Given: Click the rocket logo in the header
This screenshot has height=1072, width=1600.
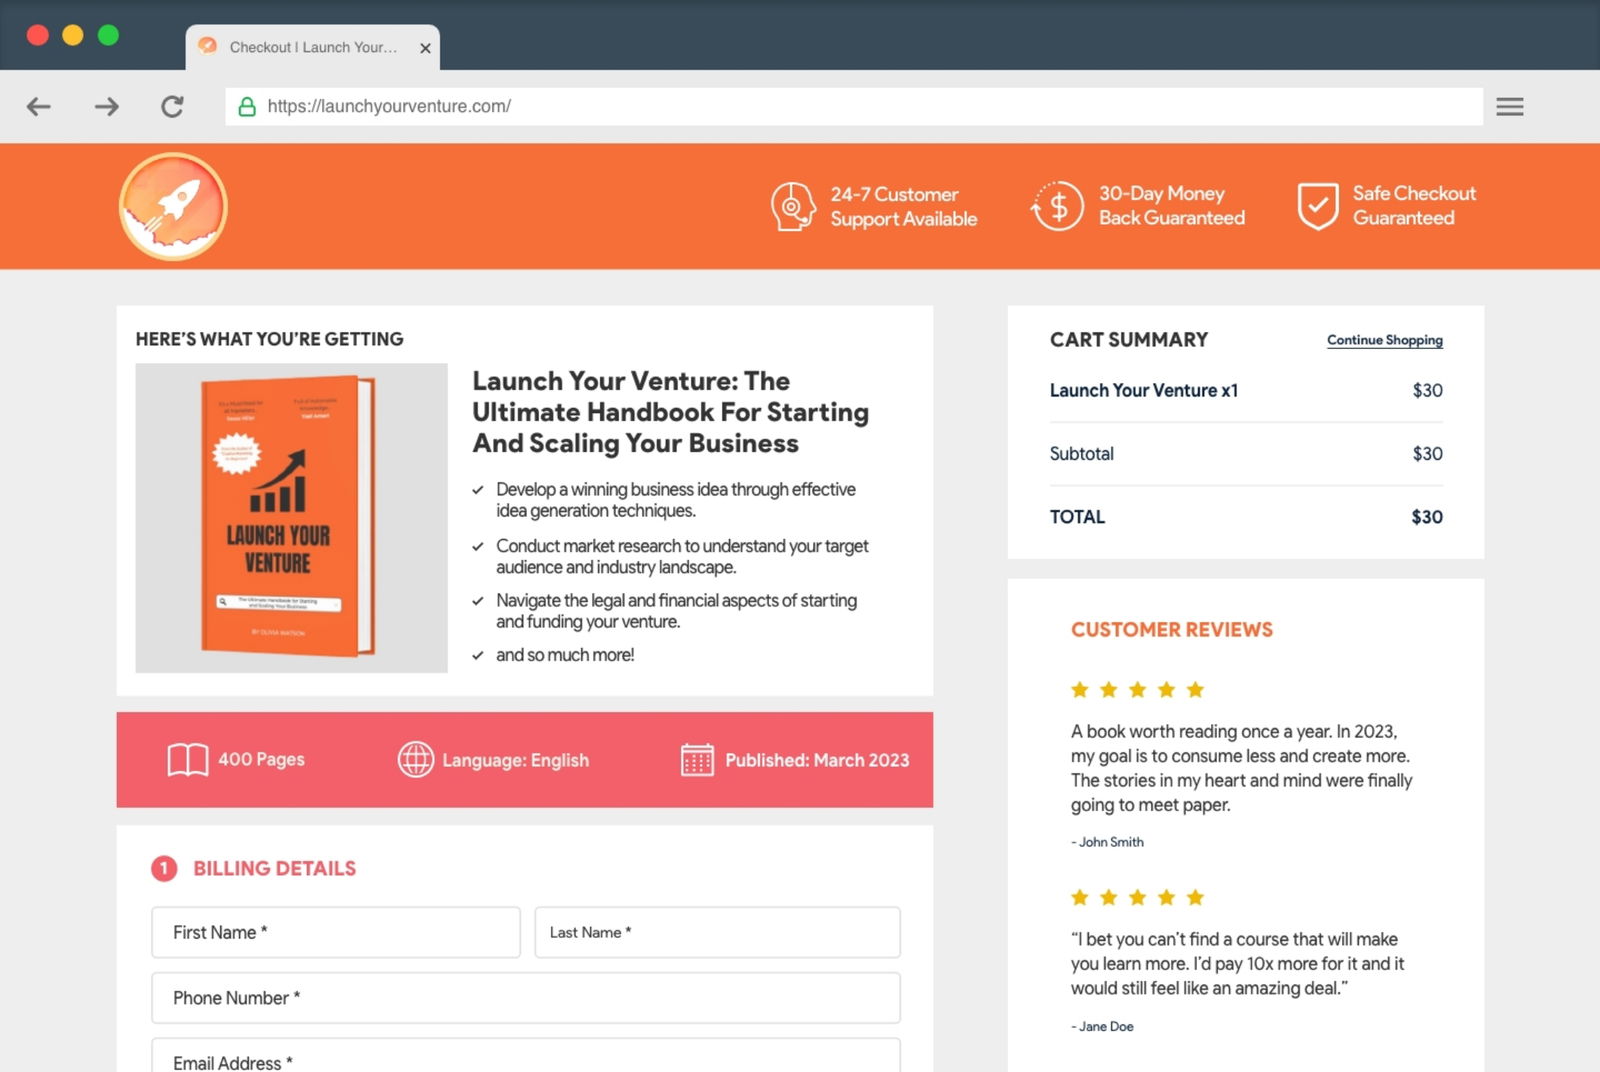Looking at the screenshot, I should pyautogui.click(x=172, y=206).
